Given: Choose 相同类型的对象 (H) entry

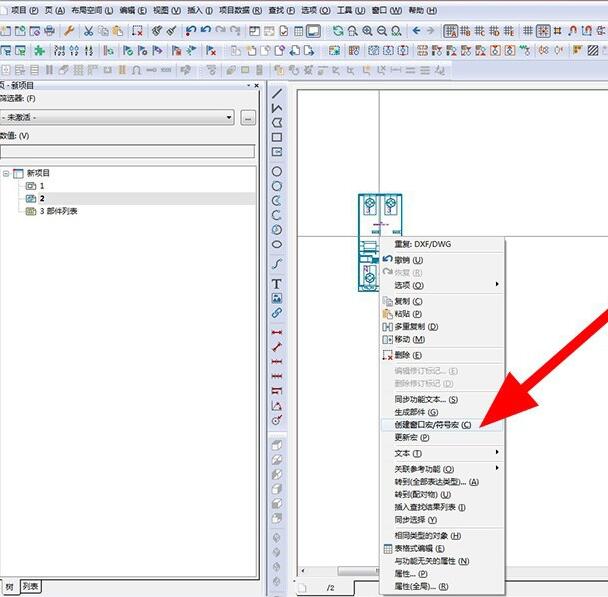Looking at the screenshot, I should pyautogui.click(x=442, y=536).
